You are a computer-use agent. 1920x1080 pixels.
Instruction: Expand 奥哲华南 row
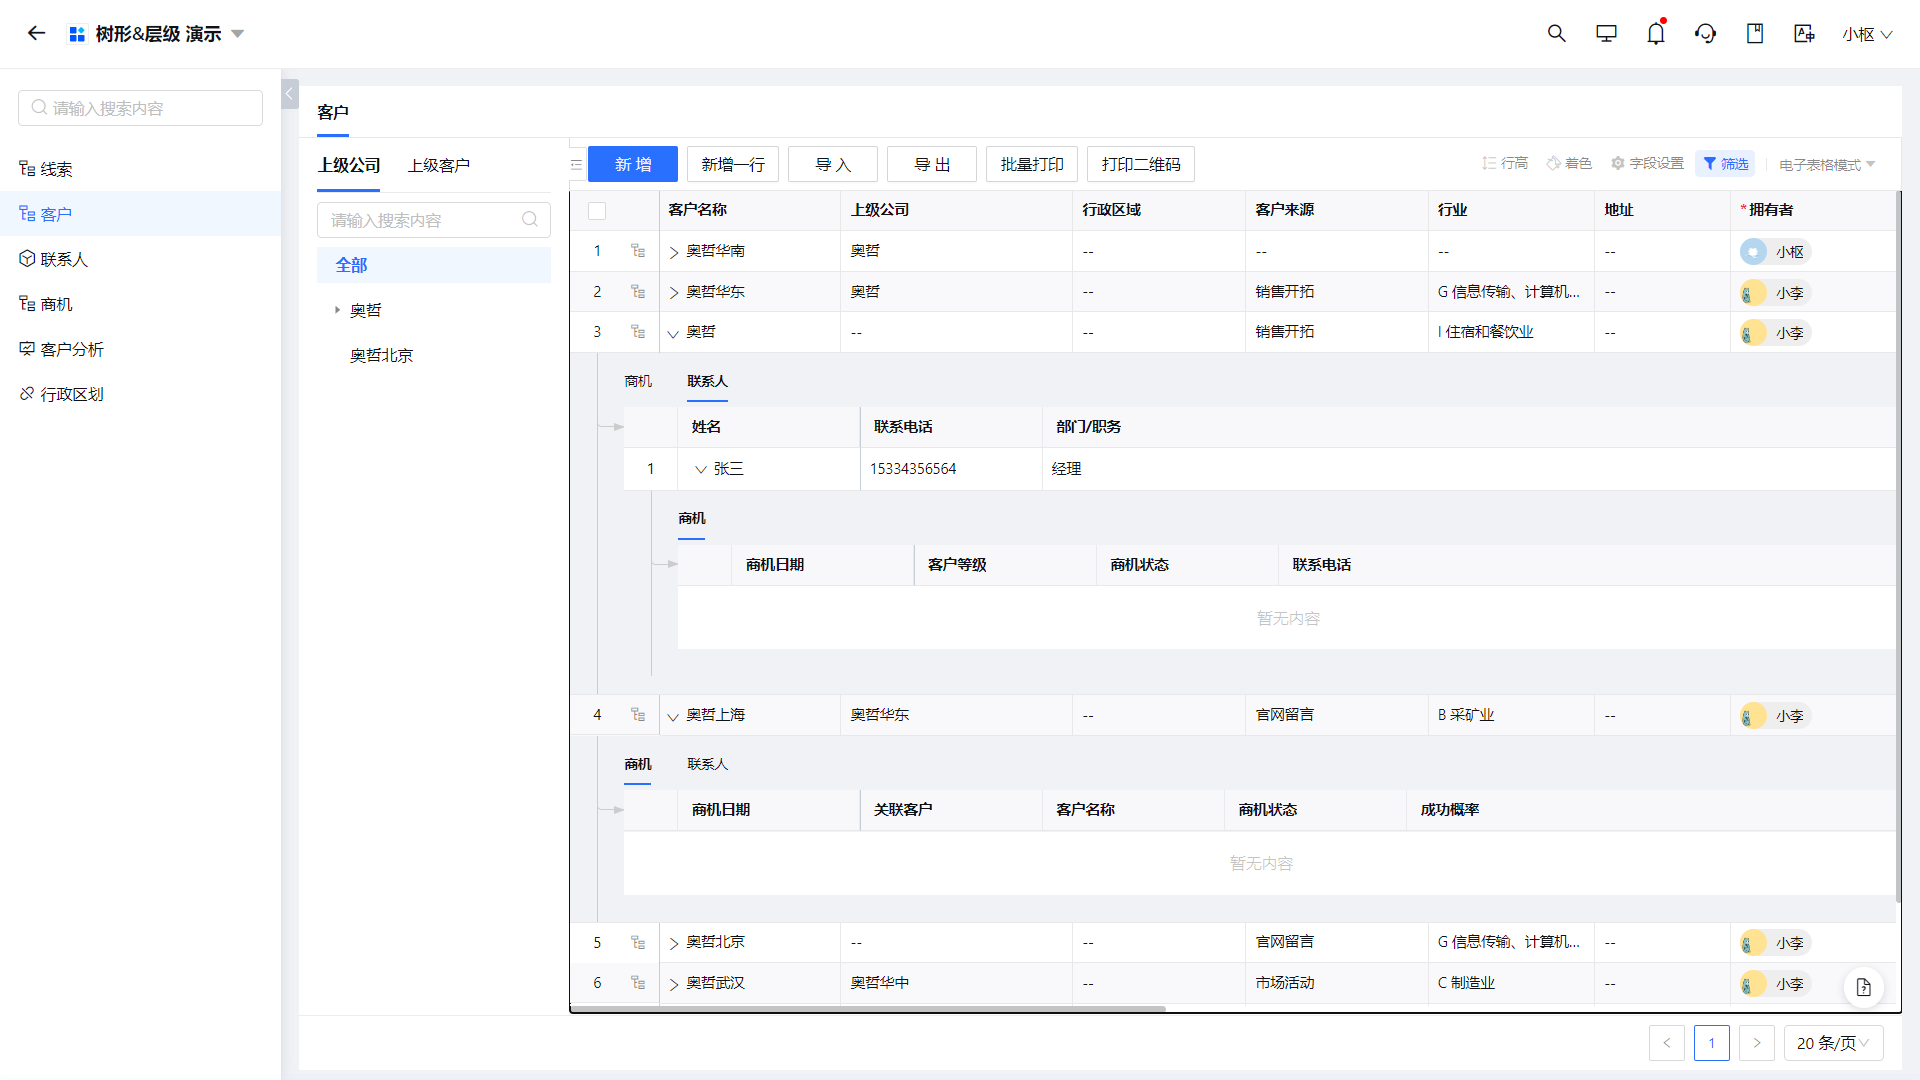pyautogui.click(x=673, y=252)
